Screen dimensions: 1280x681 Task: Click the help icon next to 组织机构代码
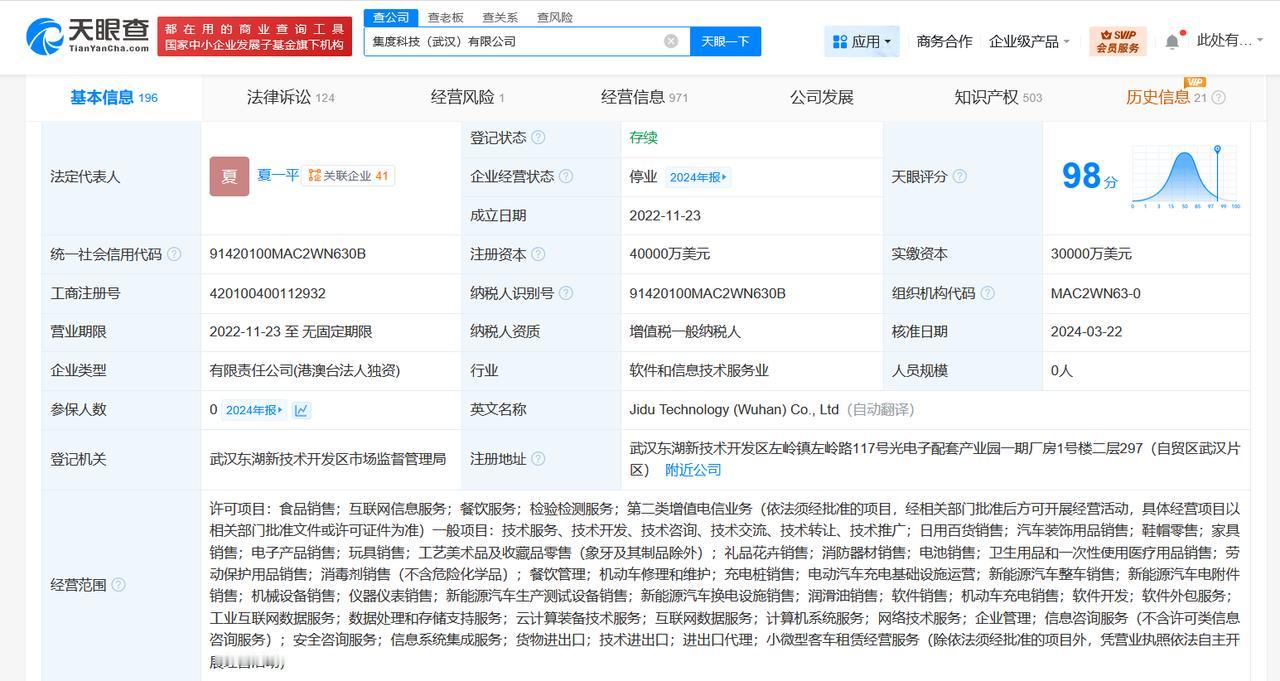[988, 293]
